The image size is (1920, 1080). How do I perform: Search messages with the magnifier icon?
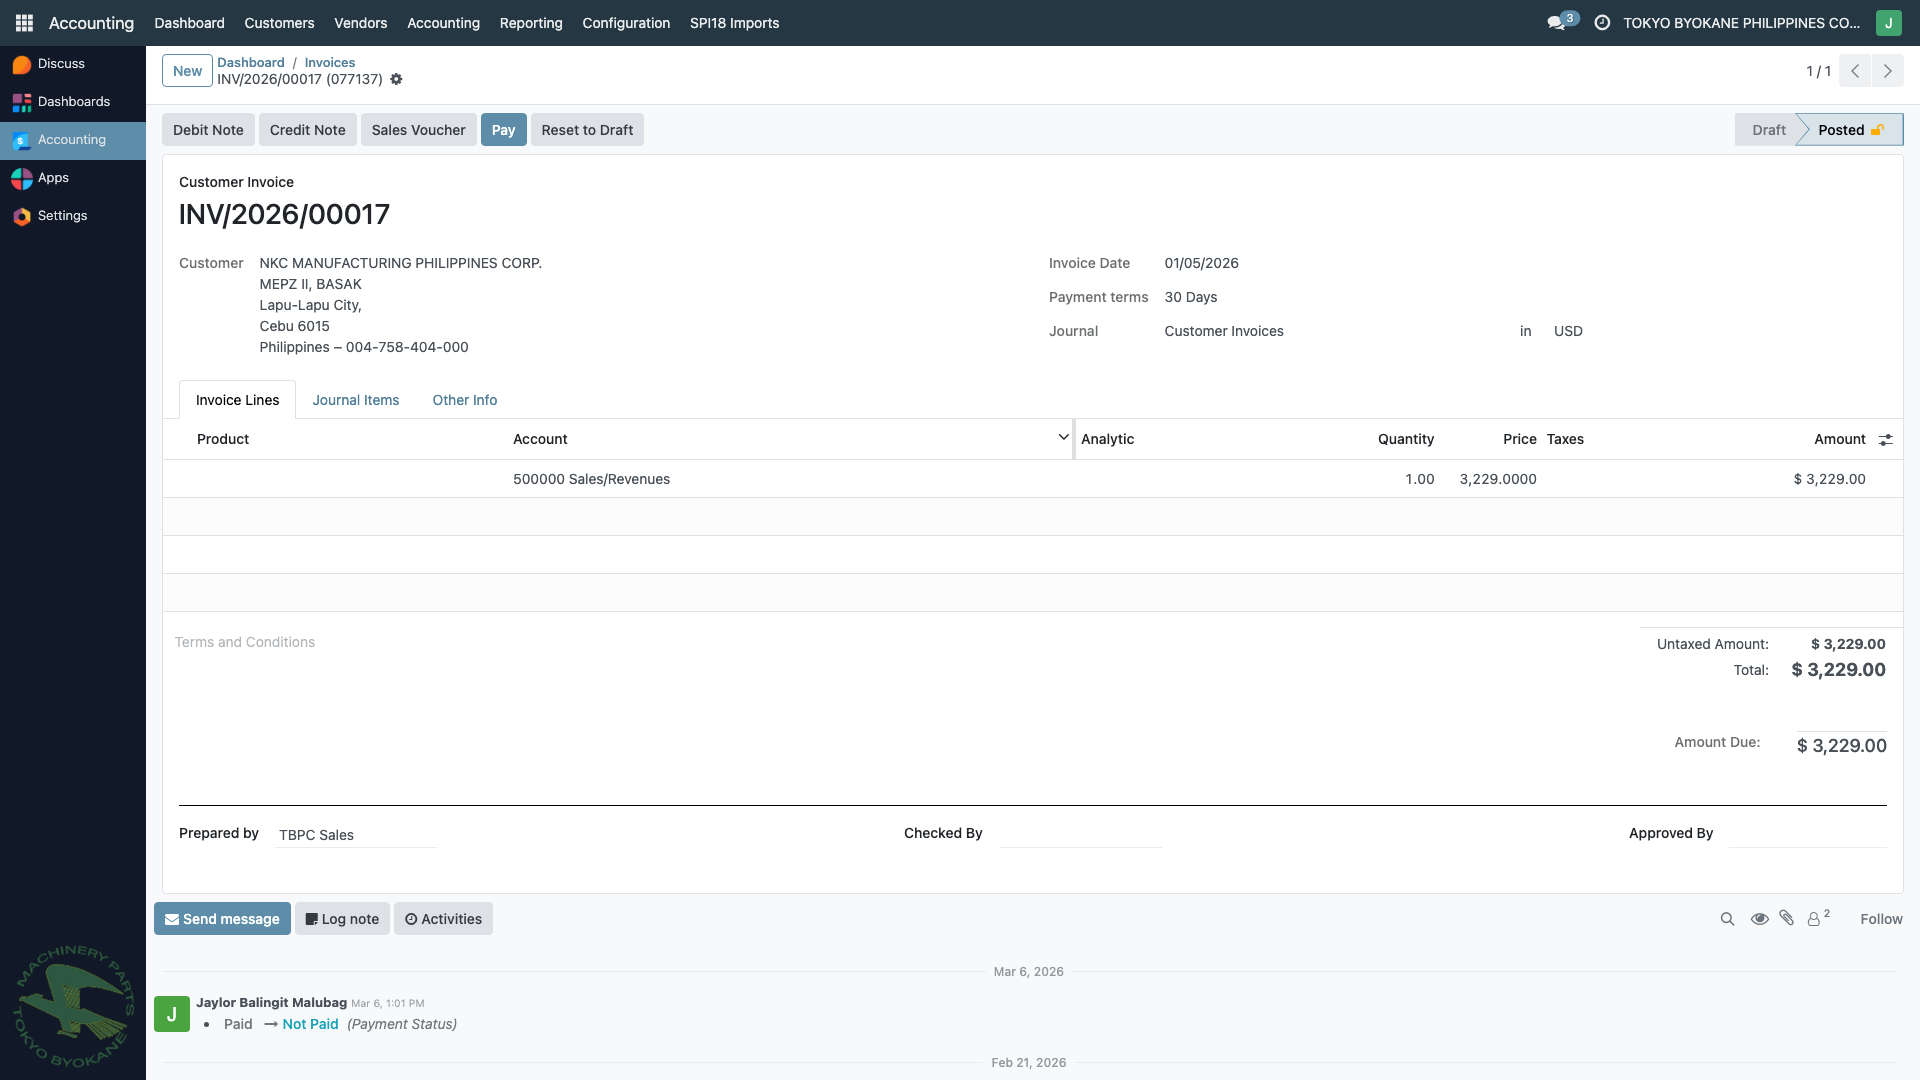point(1727,919)
